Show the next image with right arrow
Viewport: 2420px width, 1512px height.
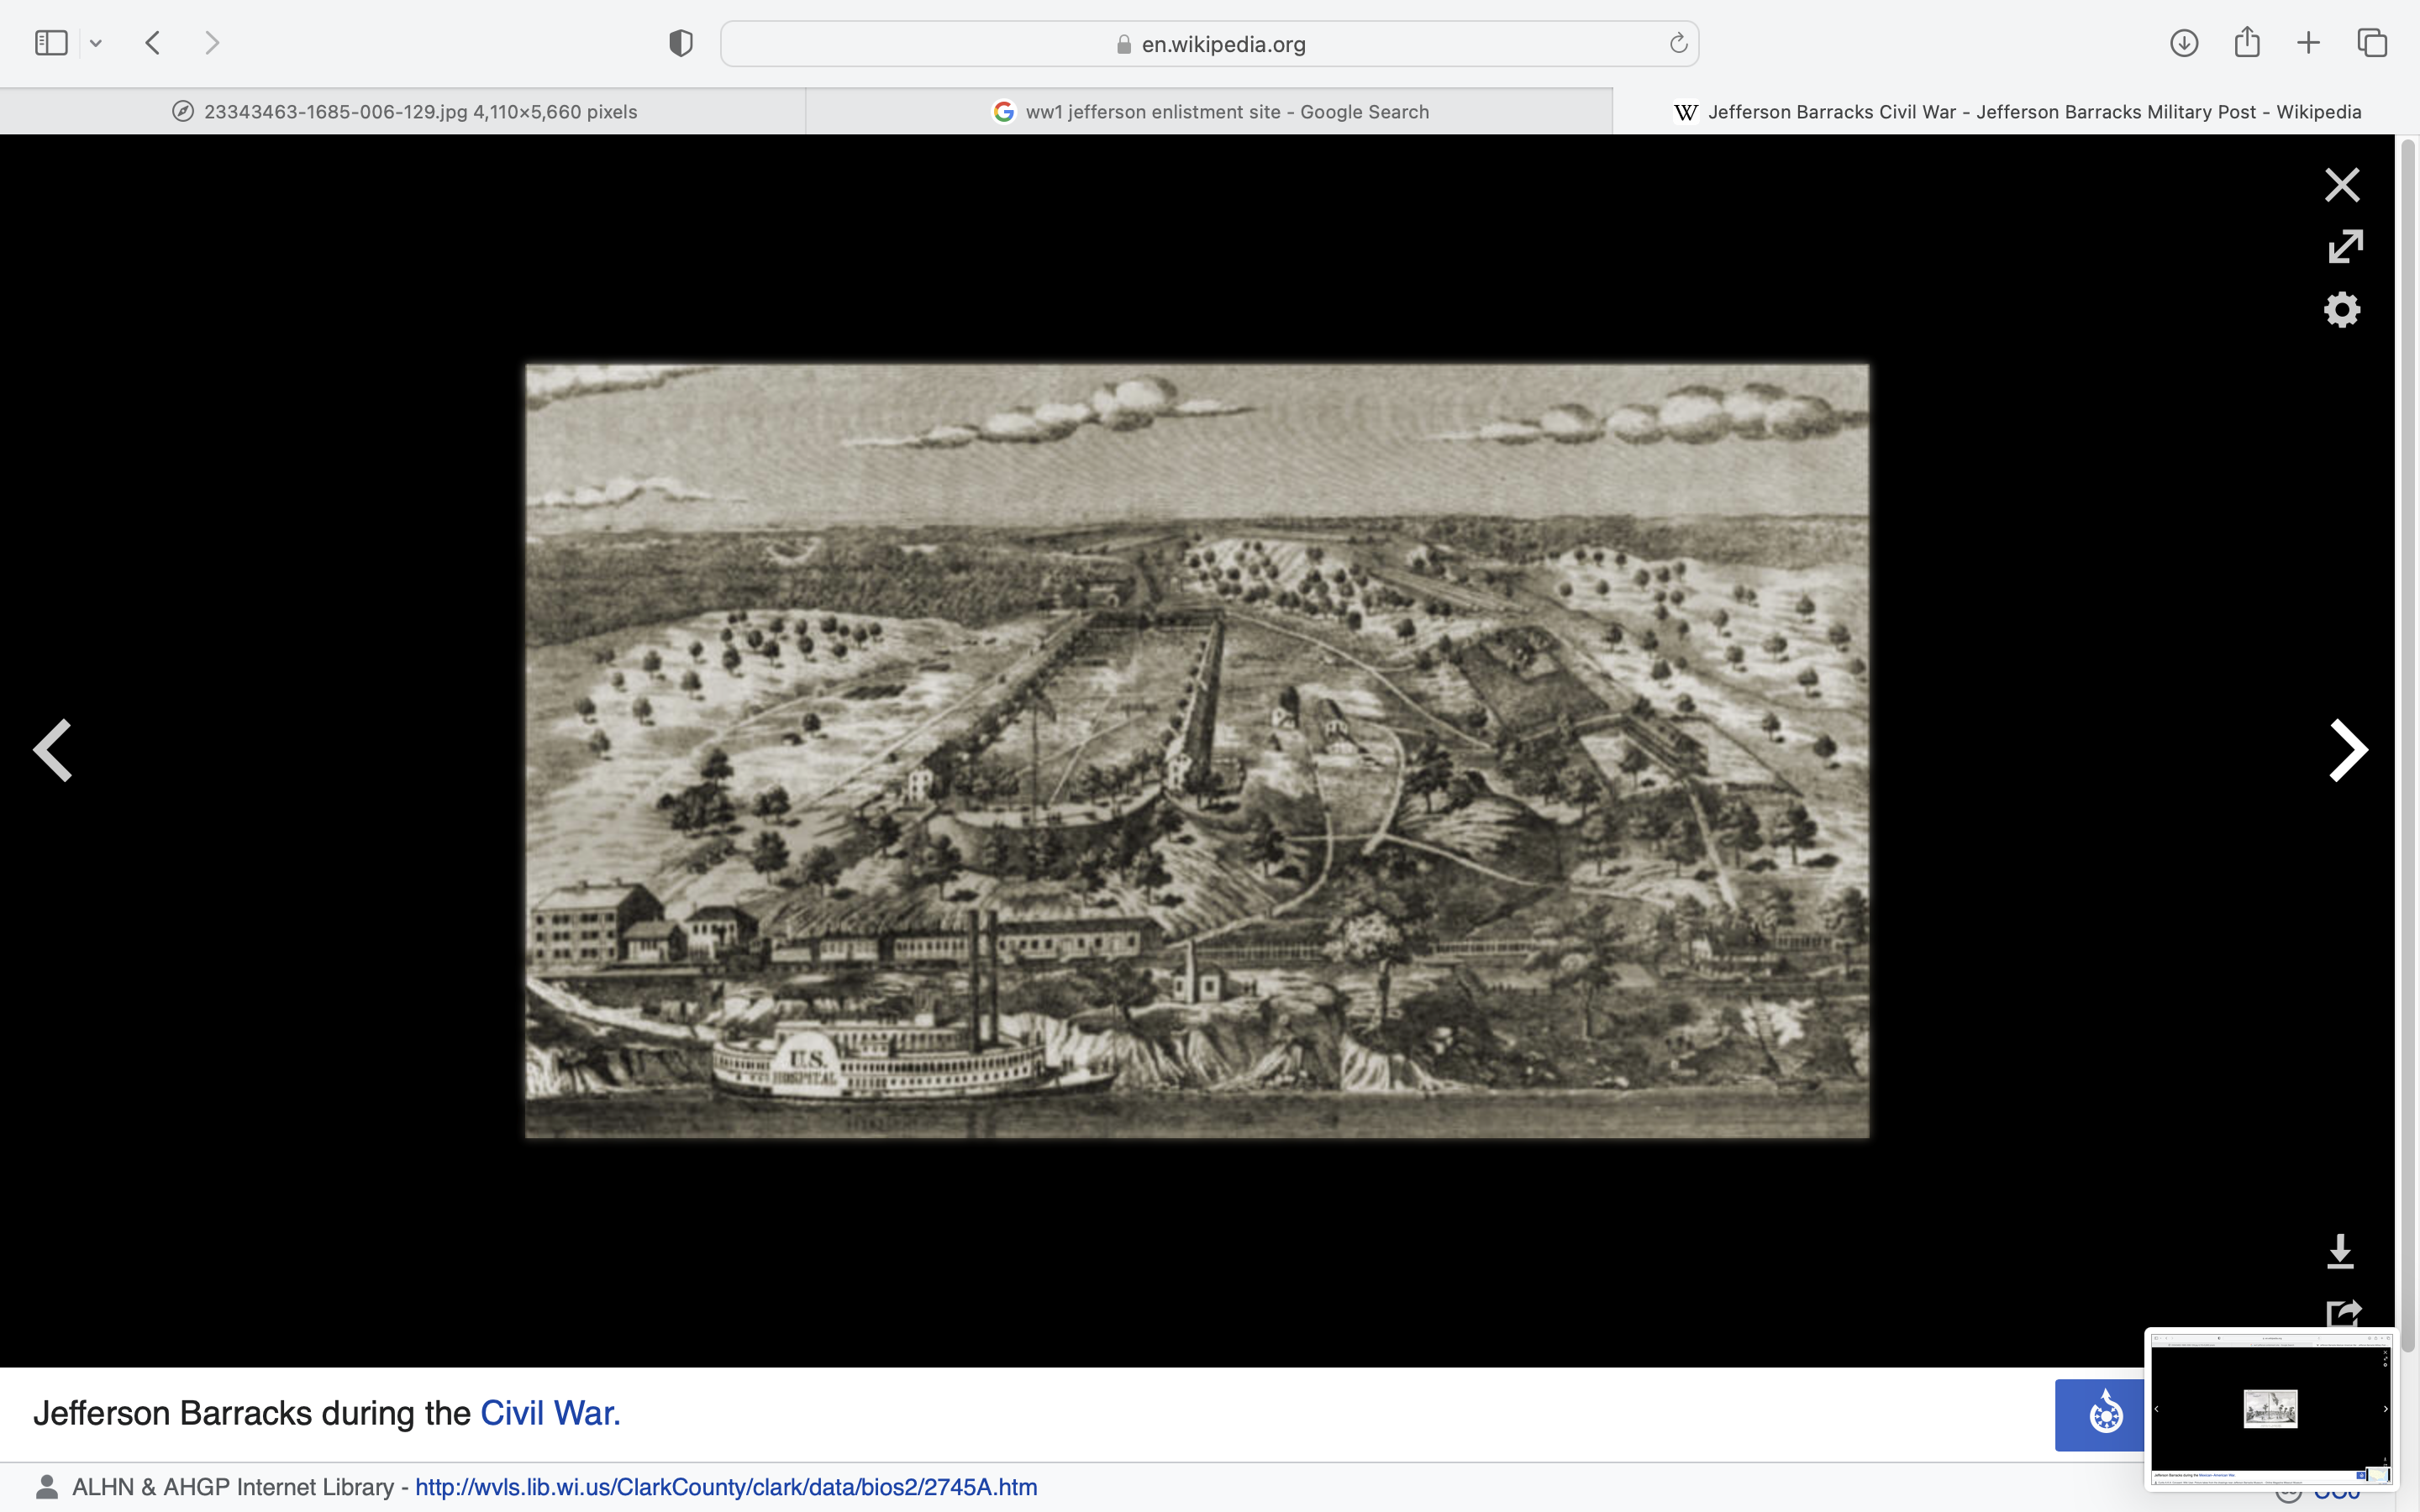click(2347, 750)
